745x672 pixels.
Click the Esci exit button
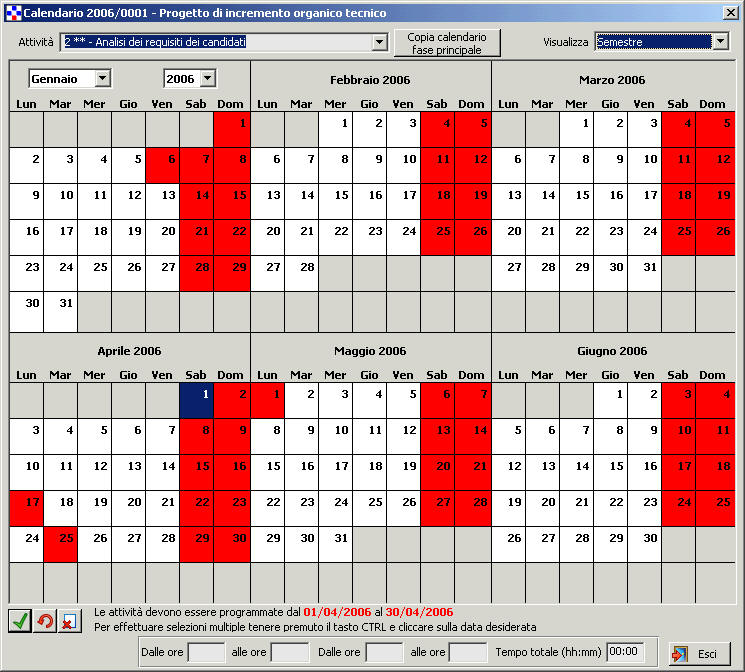(x=699, y=653)
